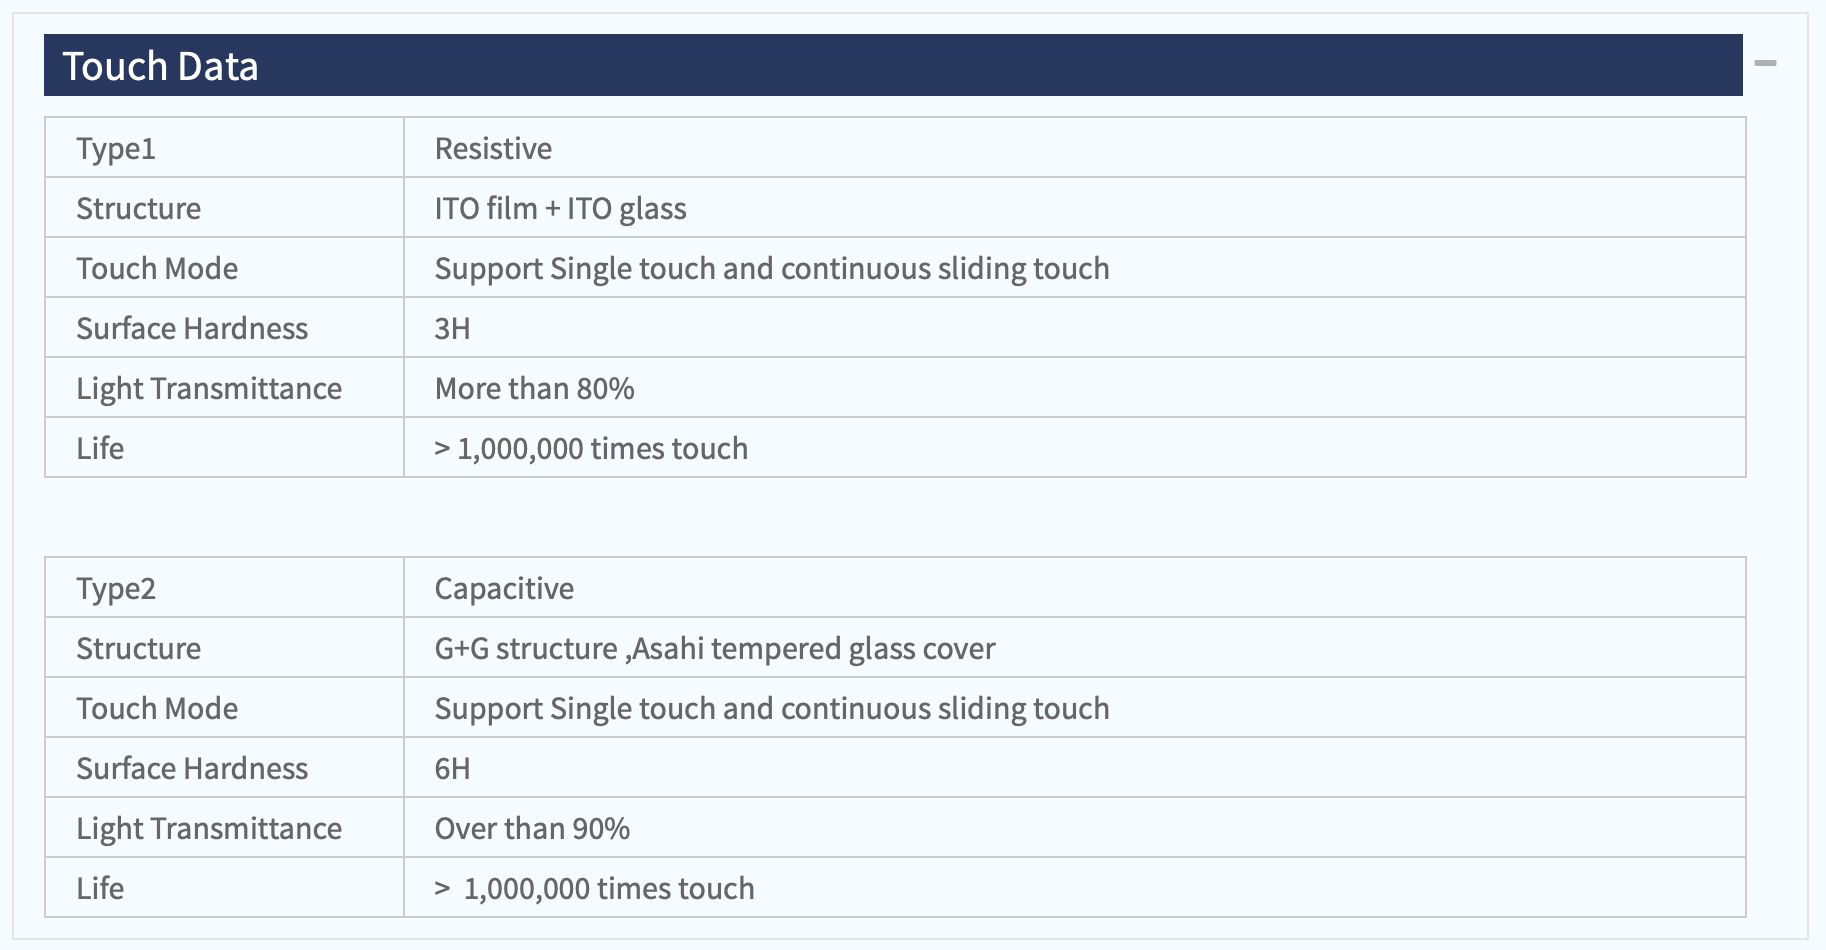
Task: Select ITO film + ITO glass text
Action: tap(560, 208)
